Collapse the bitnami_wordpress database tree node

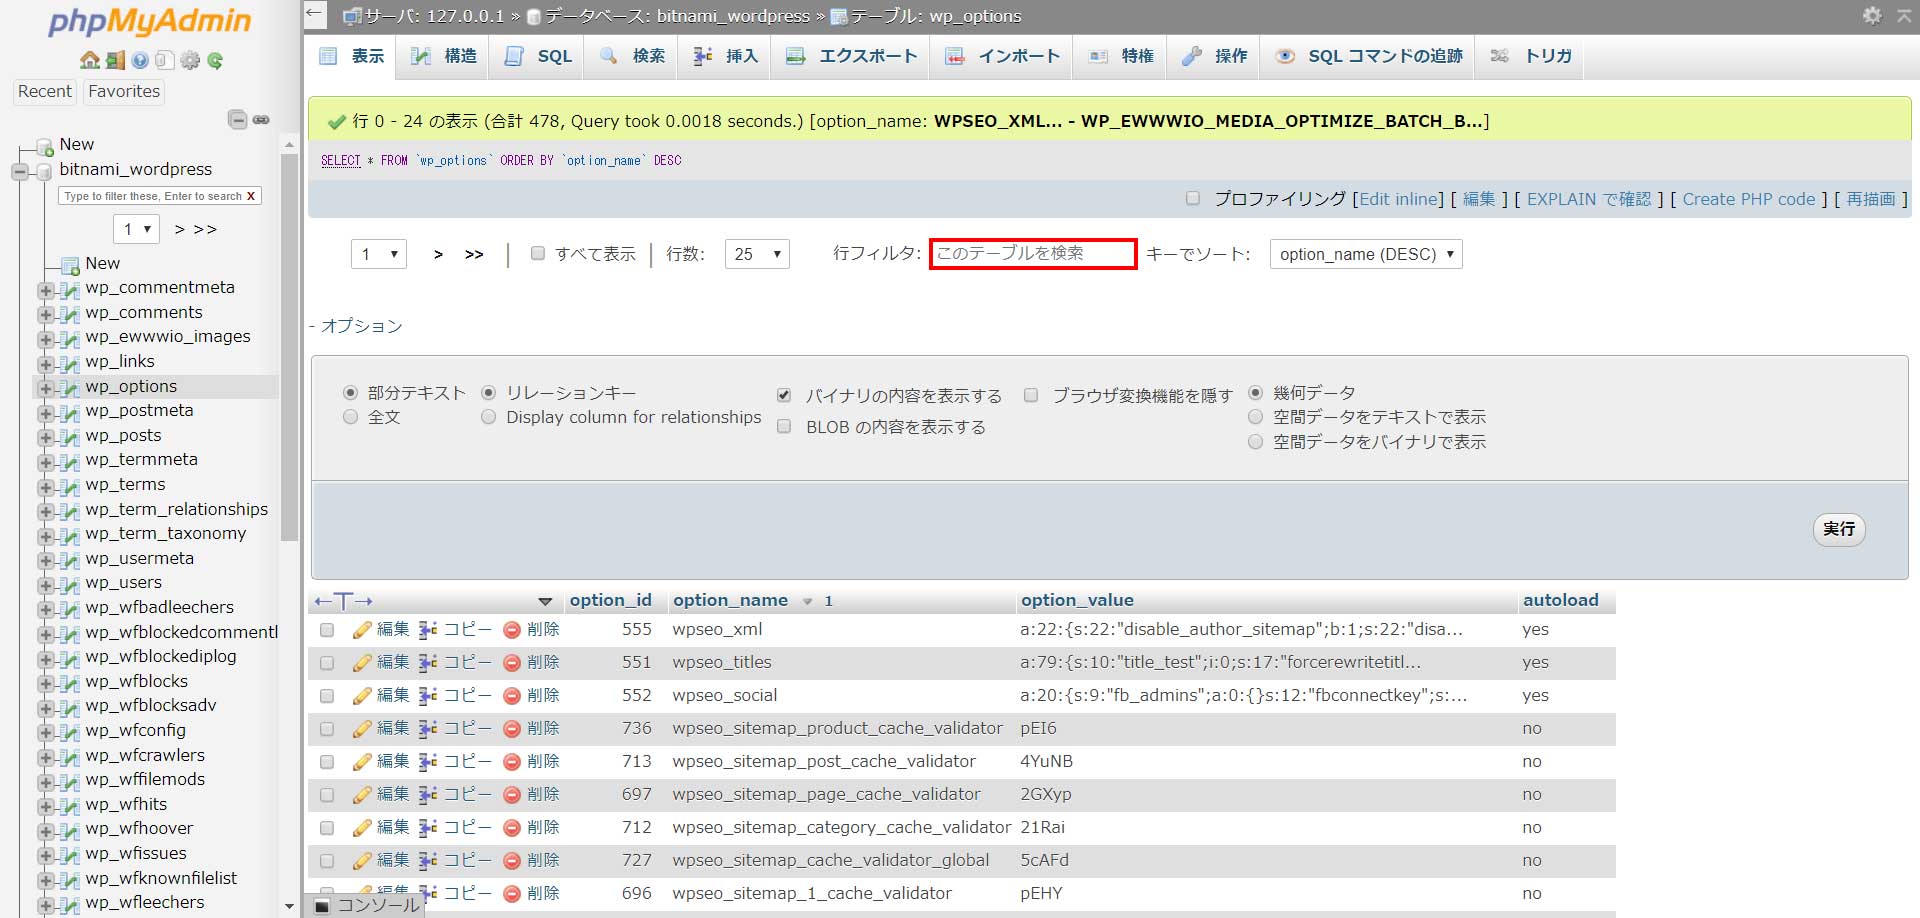pos(20,172)
